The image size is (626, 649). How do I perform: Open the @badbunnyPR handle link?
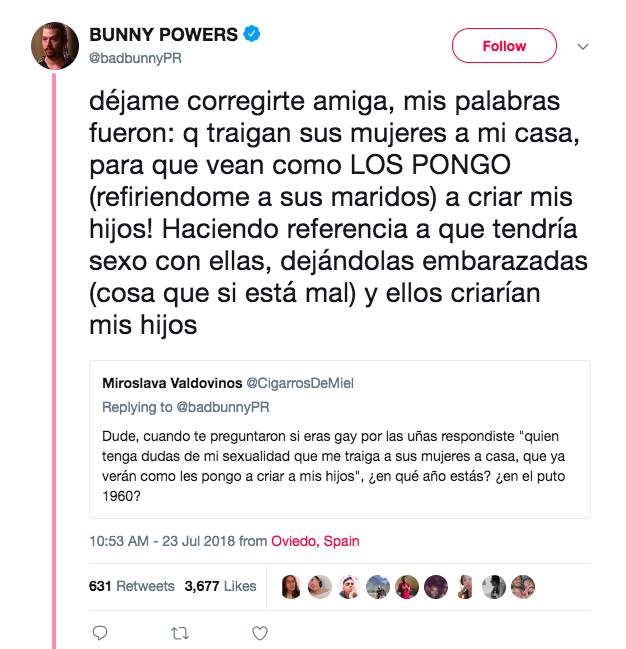(135, 58)
